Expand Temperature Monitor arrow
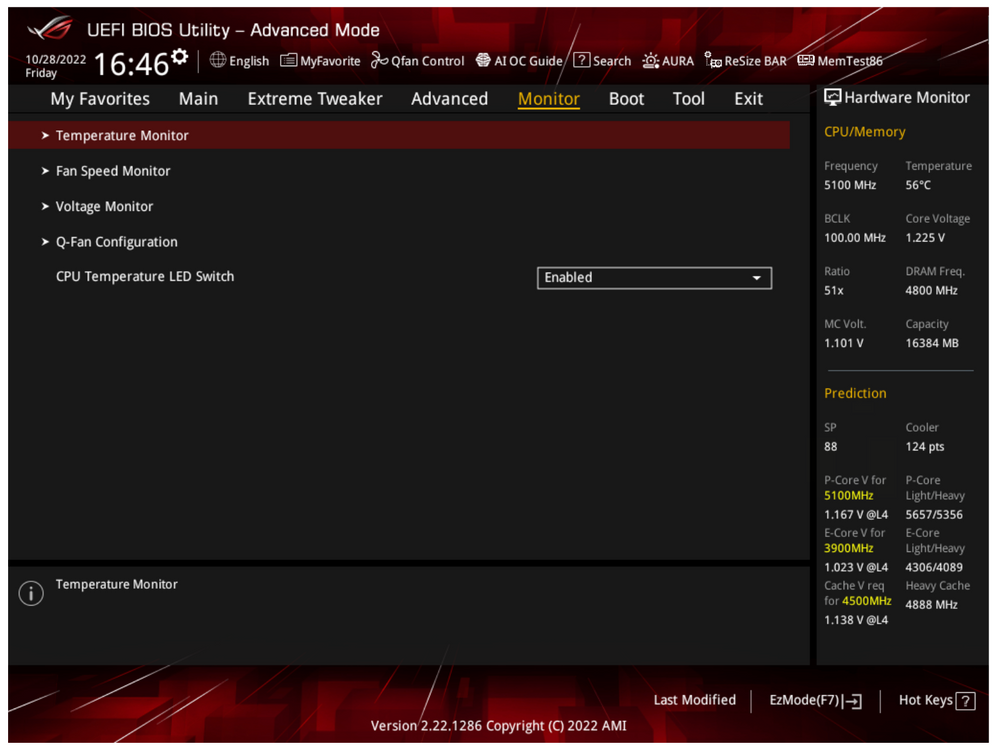The height and width of the screenshot is (751, 999). tap(45, 136)
